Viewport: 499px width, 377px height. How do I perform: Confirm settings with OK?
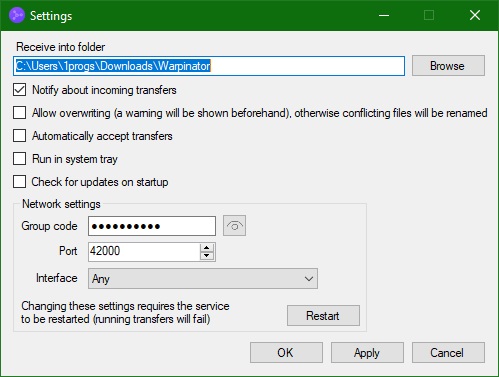point(286,352)
